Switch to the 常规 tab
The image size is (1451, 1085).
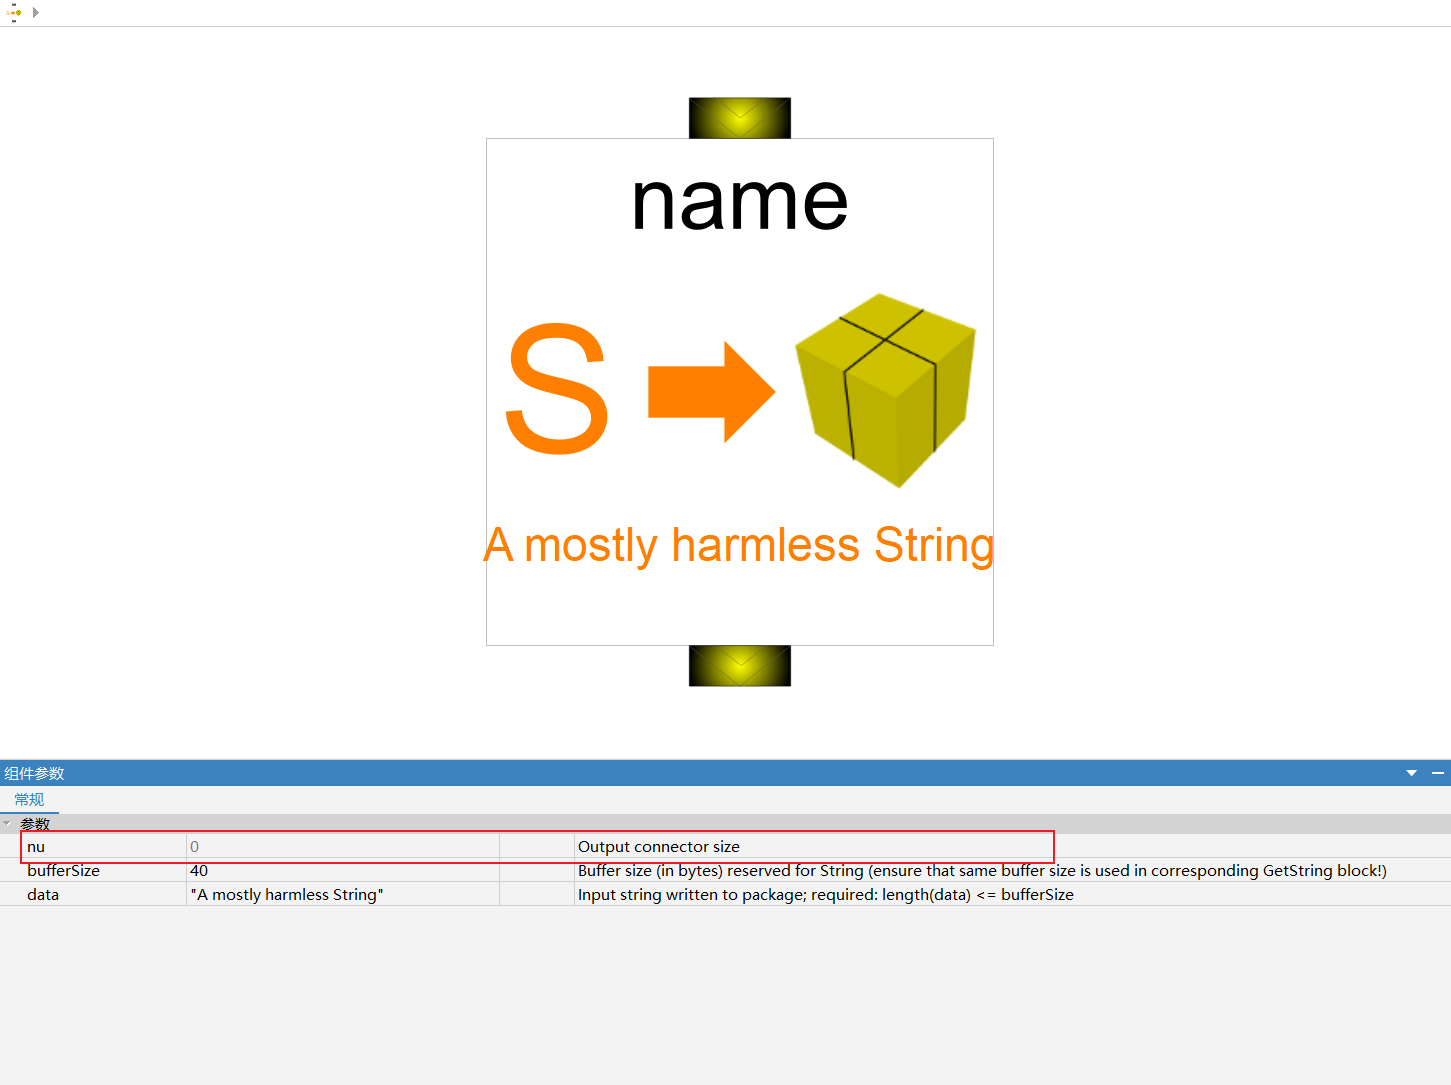[x=29, y=799]
